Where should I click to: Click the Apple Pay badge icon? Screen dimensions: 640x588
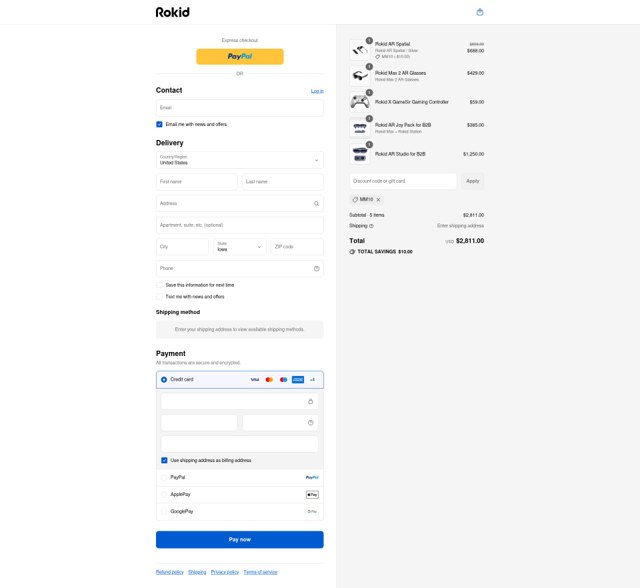(312, 495)
